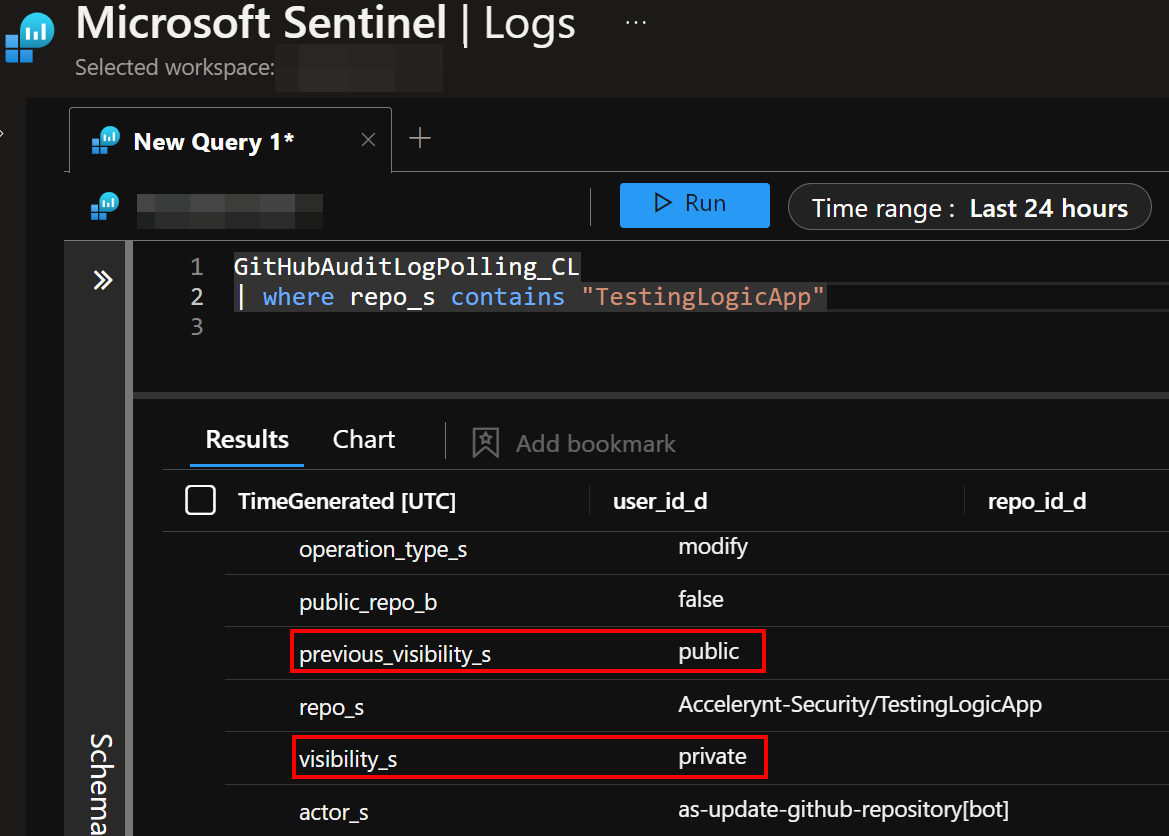Click user_id_d column header
The height and width of the screenshot is (836, 1169).
[660, 501]
